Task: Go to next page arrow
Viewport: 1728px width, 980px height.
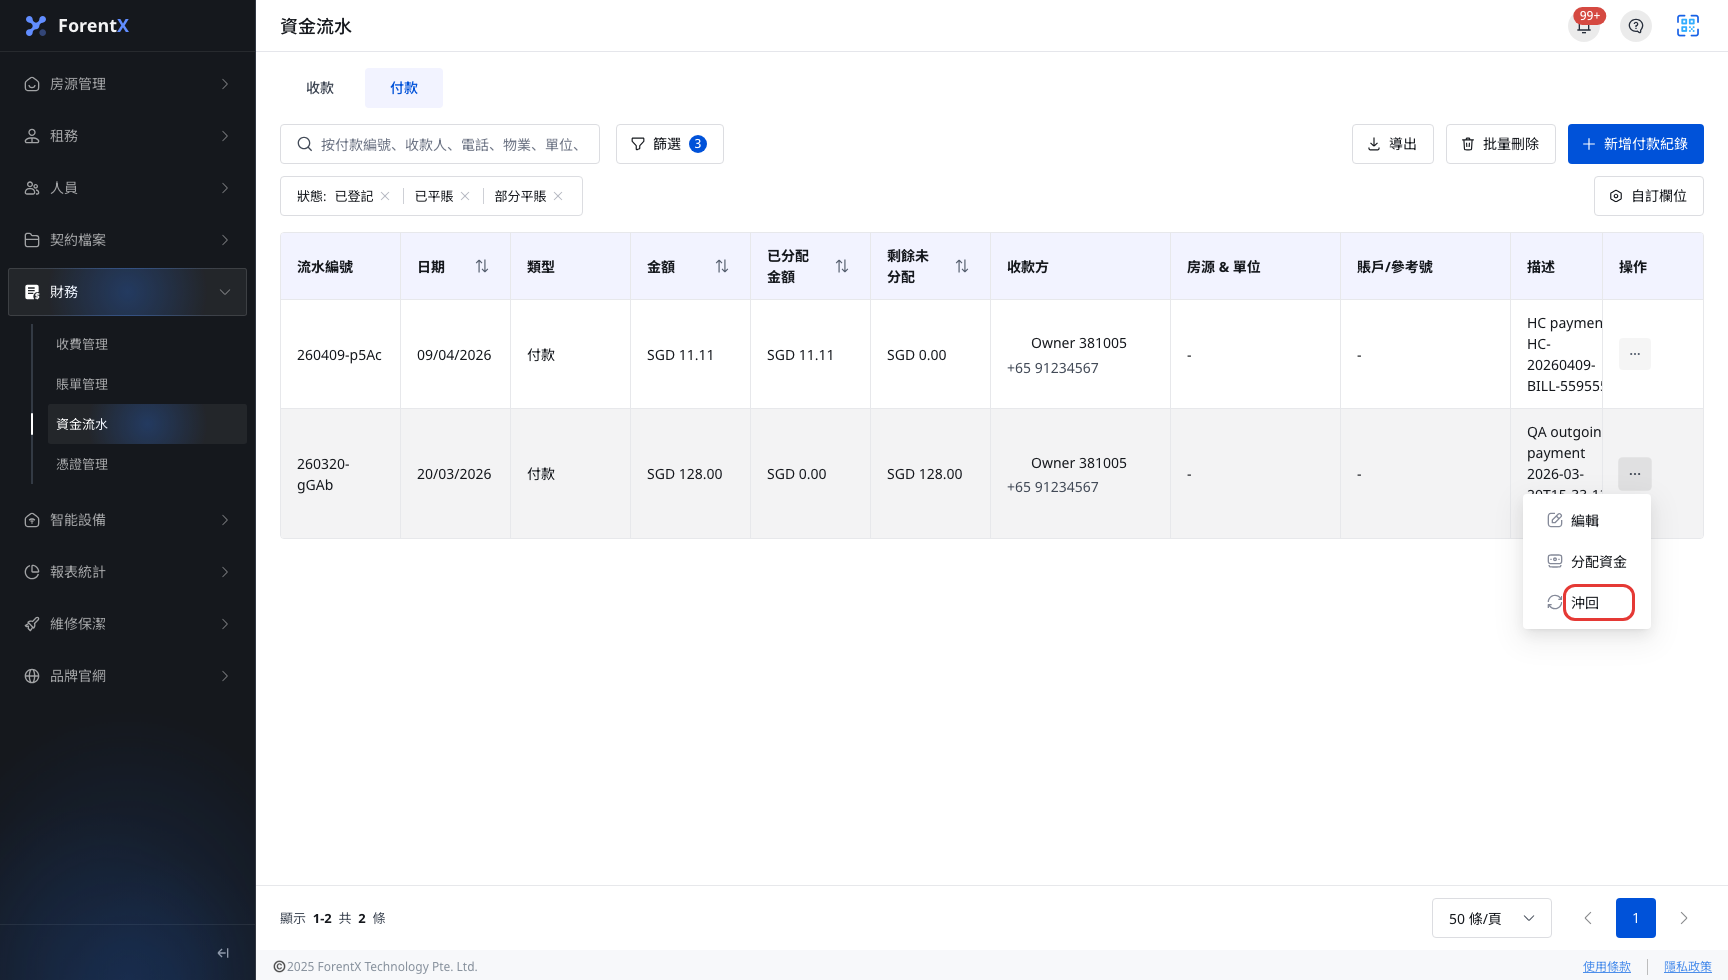Action: pos(1684,918)
